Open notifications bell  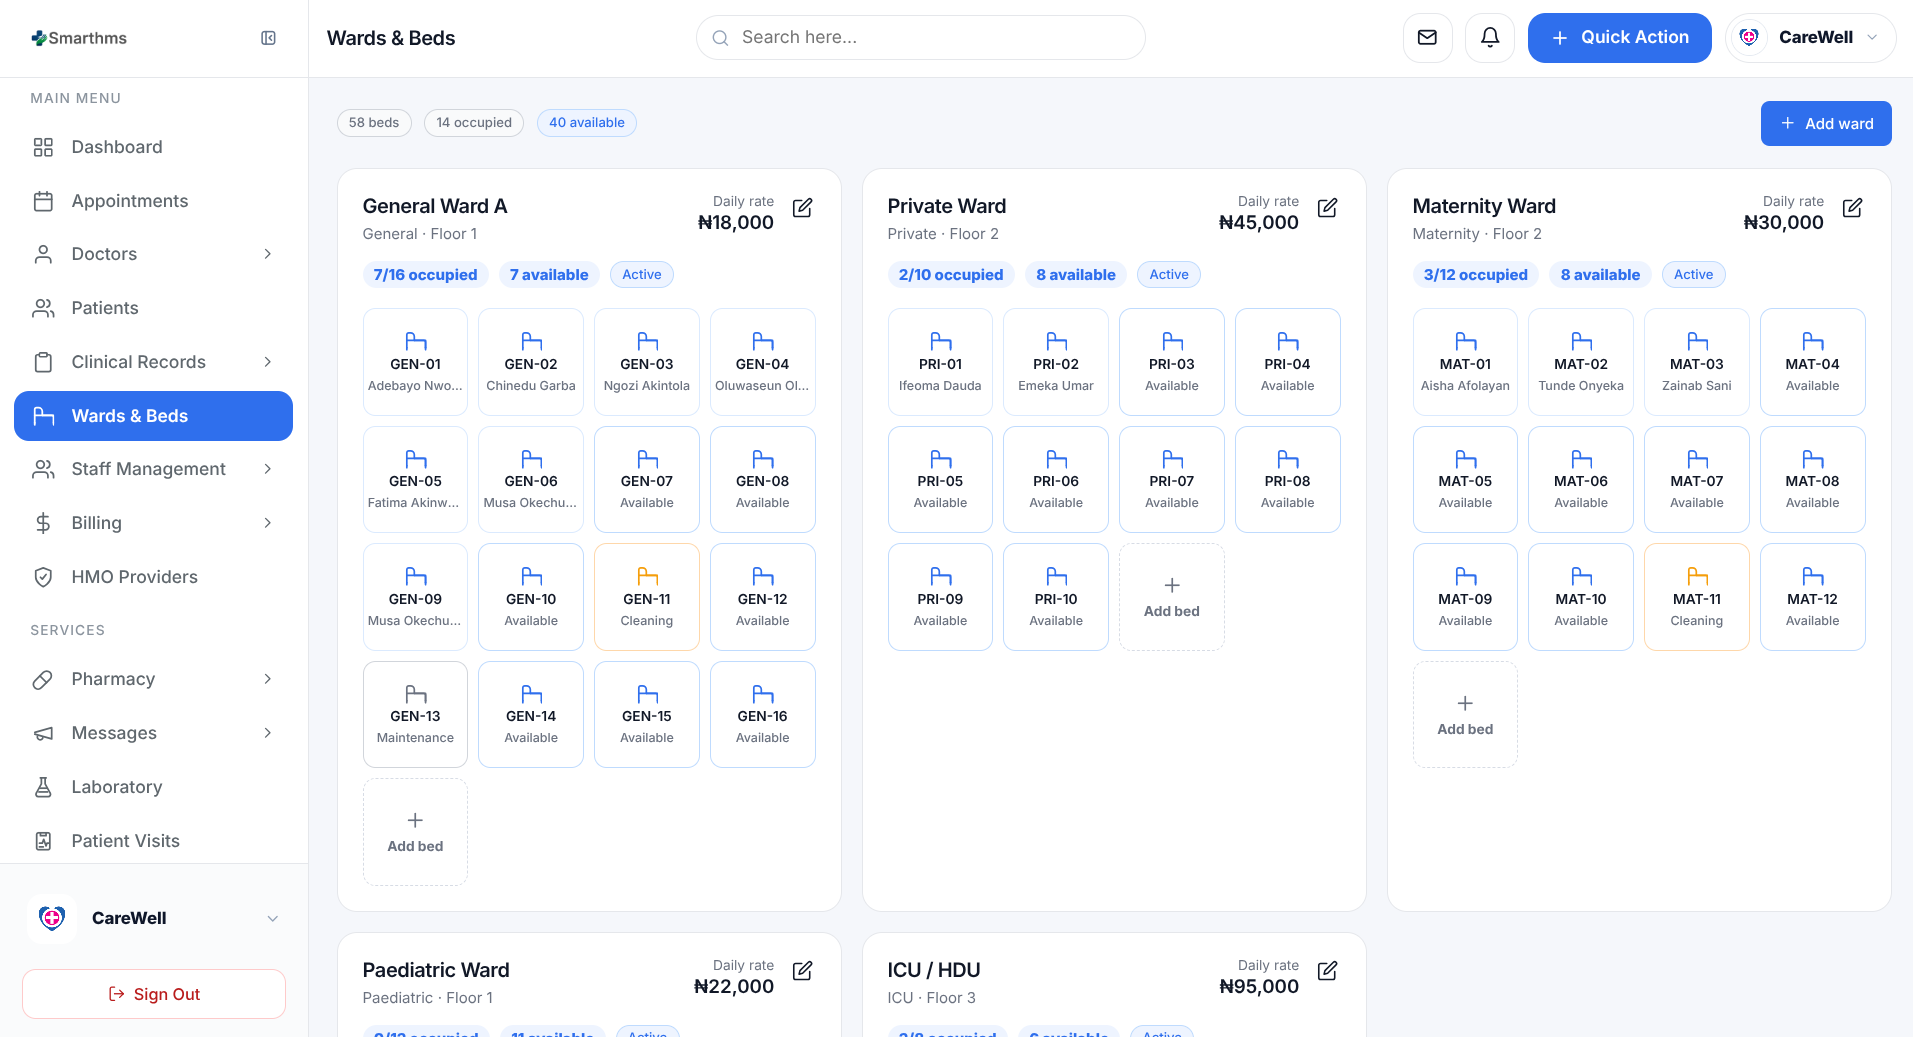click(1490, 38)
